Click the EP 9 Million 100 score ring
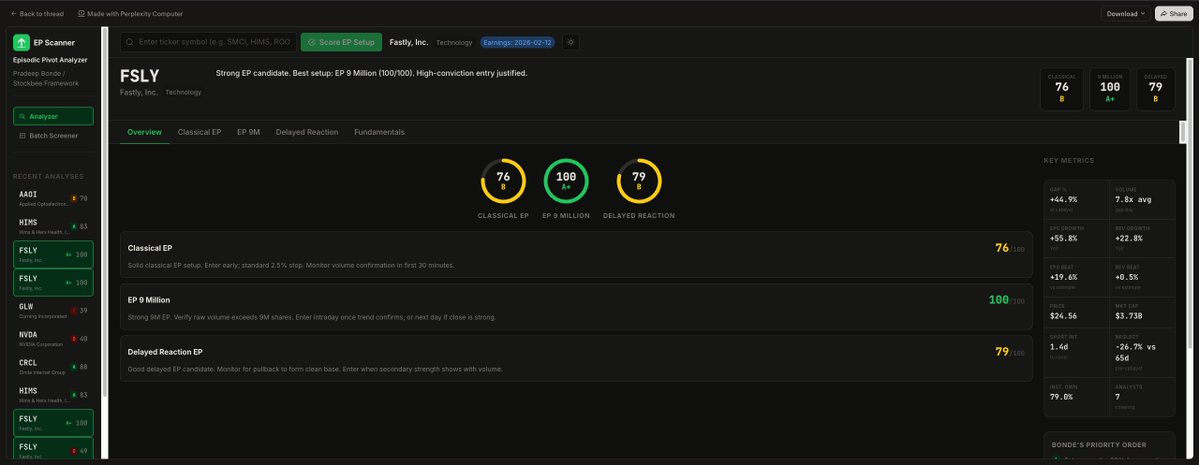 point(566,181)
